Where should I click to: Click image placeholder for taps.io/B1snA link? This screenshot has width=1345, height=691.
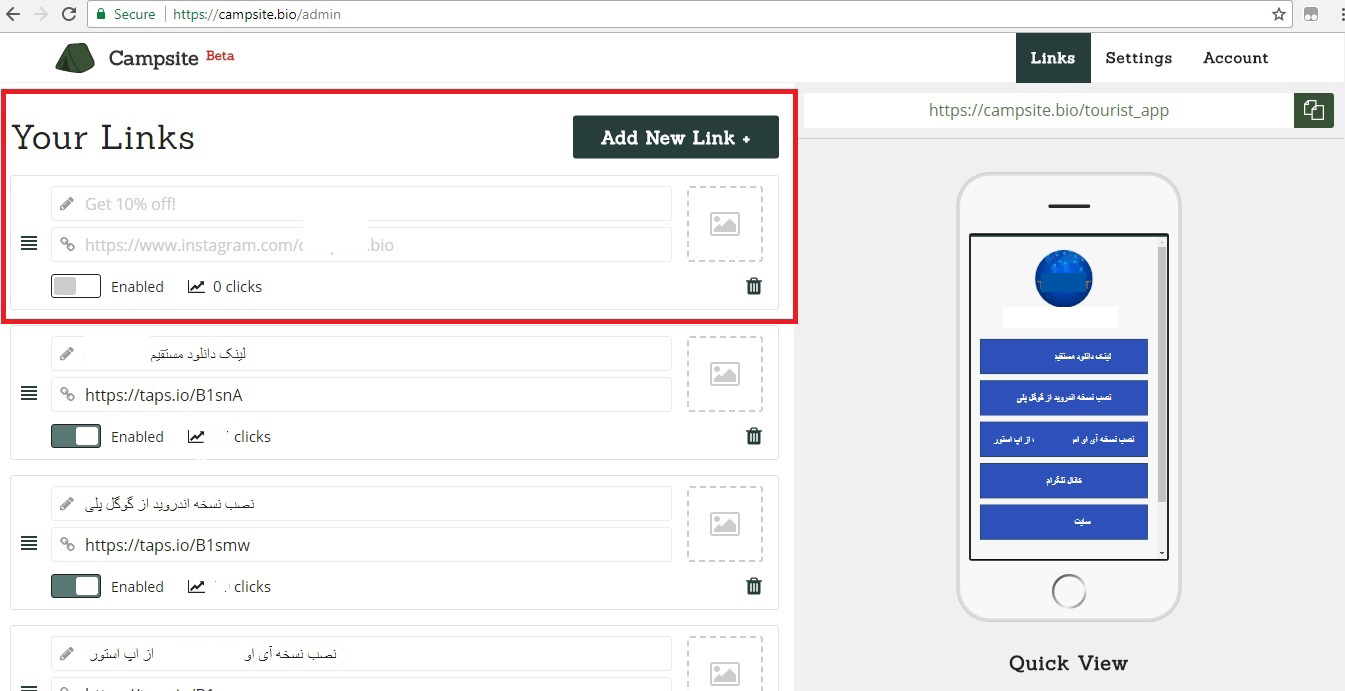click(725, 374)
